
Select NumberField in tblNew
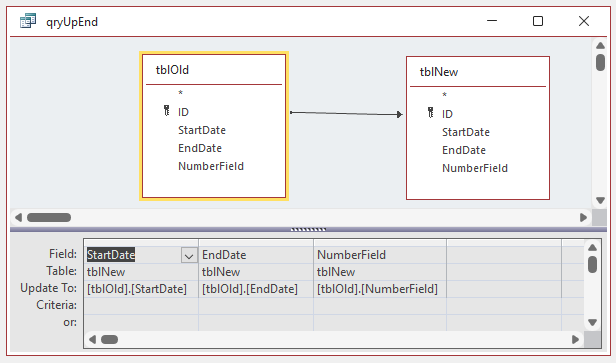coord(475,168)
